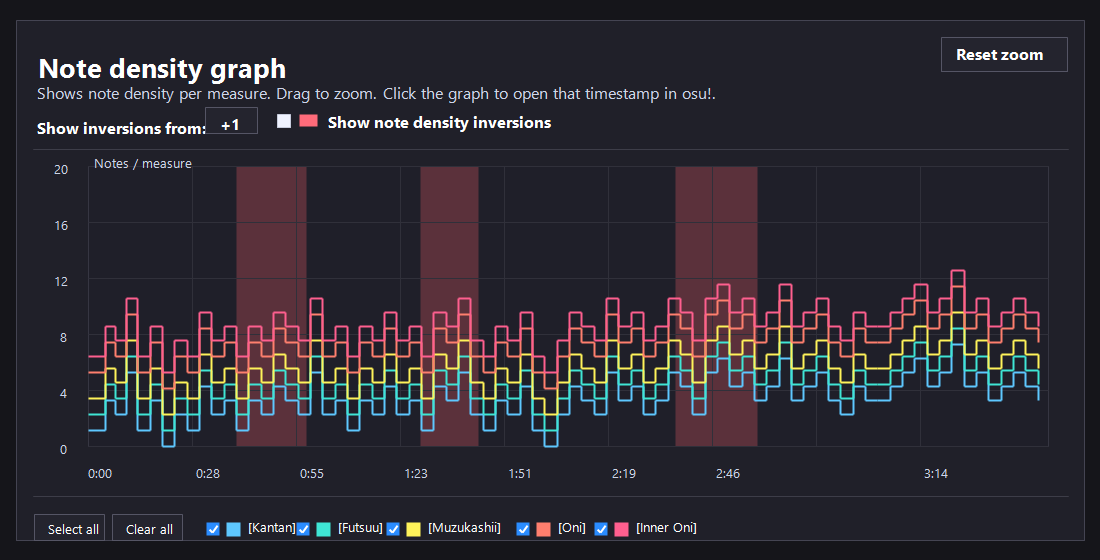Click the Notes / measure axis title

point(142,164)
